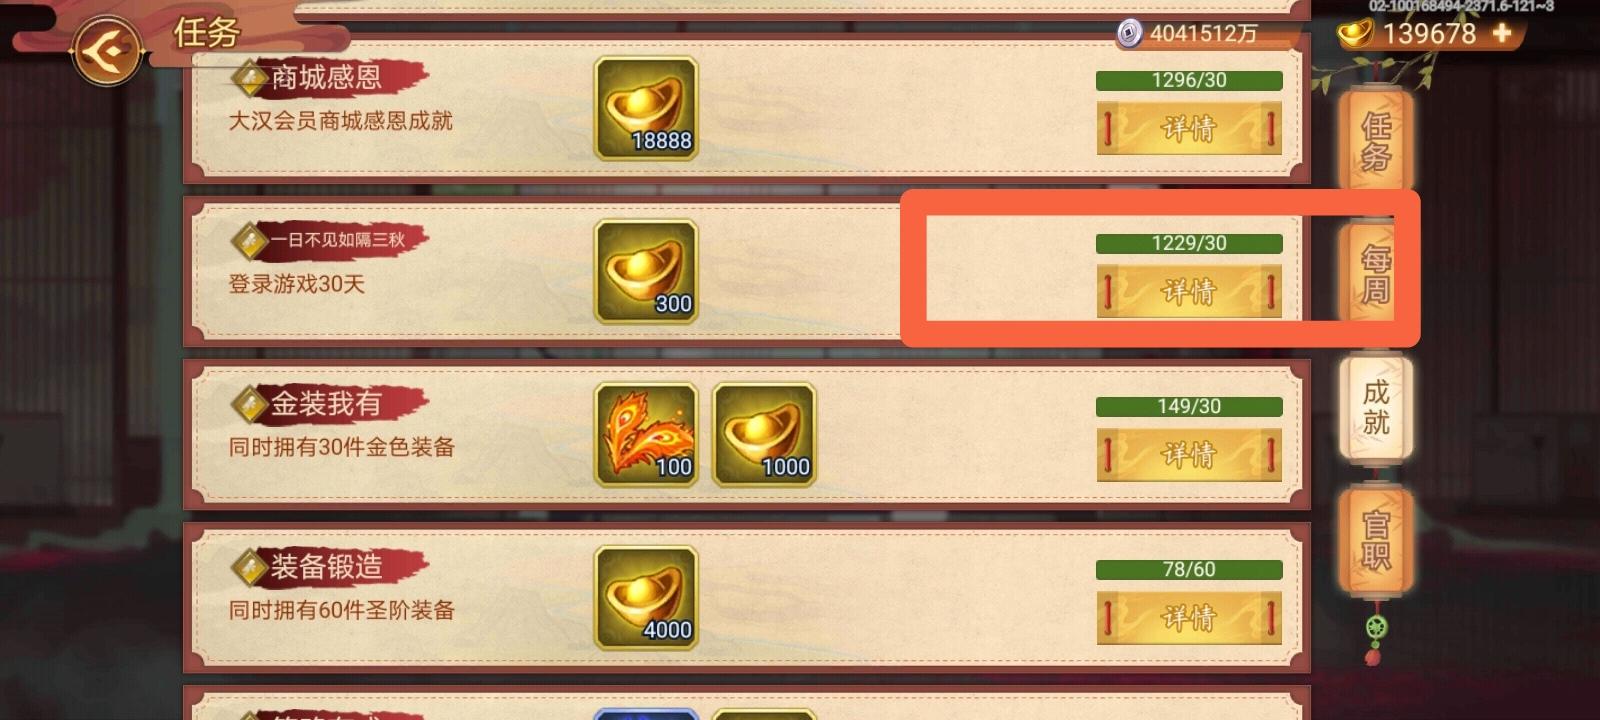Open the 成就 lantern tab
This screenshot has height=720, width=1600.
click(1375, 407)
